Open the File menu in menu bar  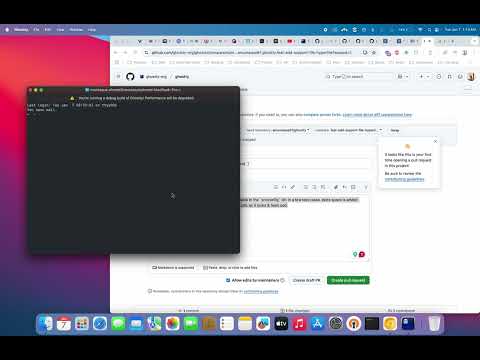(x=36, y=30)
